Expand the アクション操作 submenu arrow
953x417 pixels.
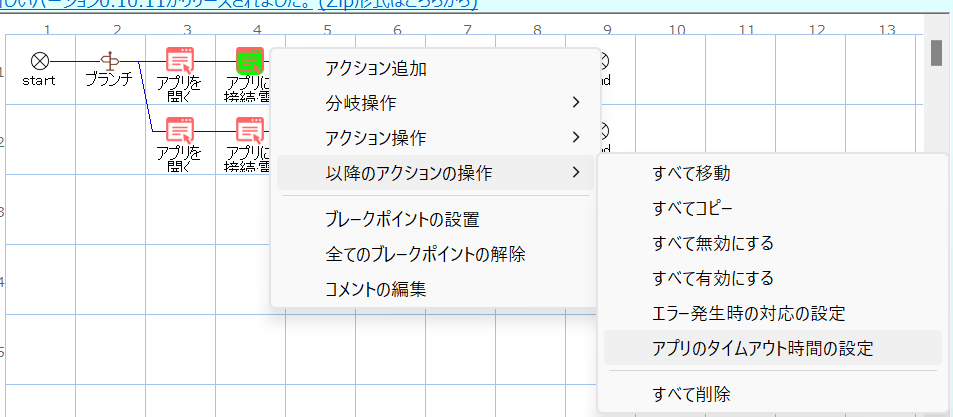[x=575, y=137]
